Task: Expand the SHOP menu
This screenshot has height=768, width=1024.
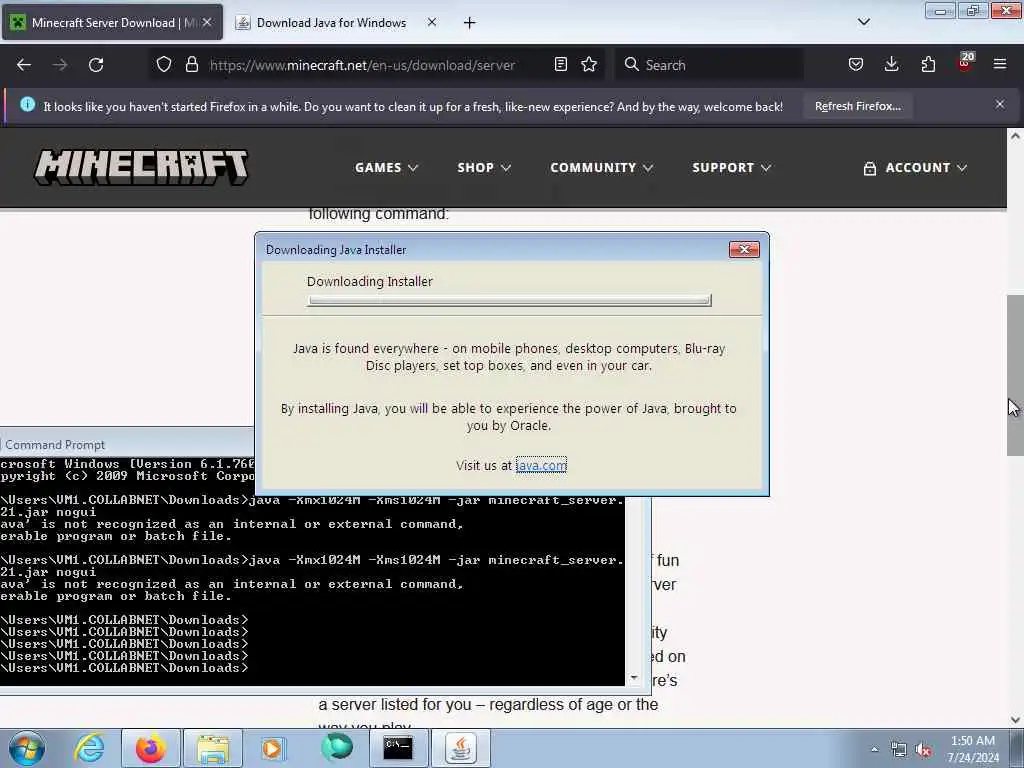Action: [484, 168]
